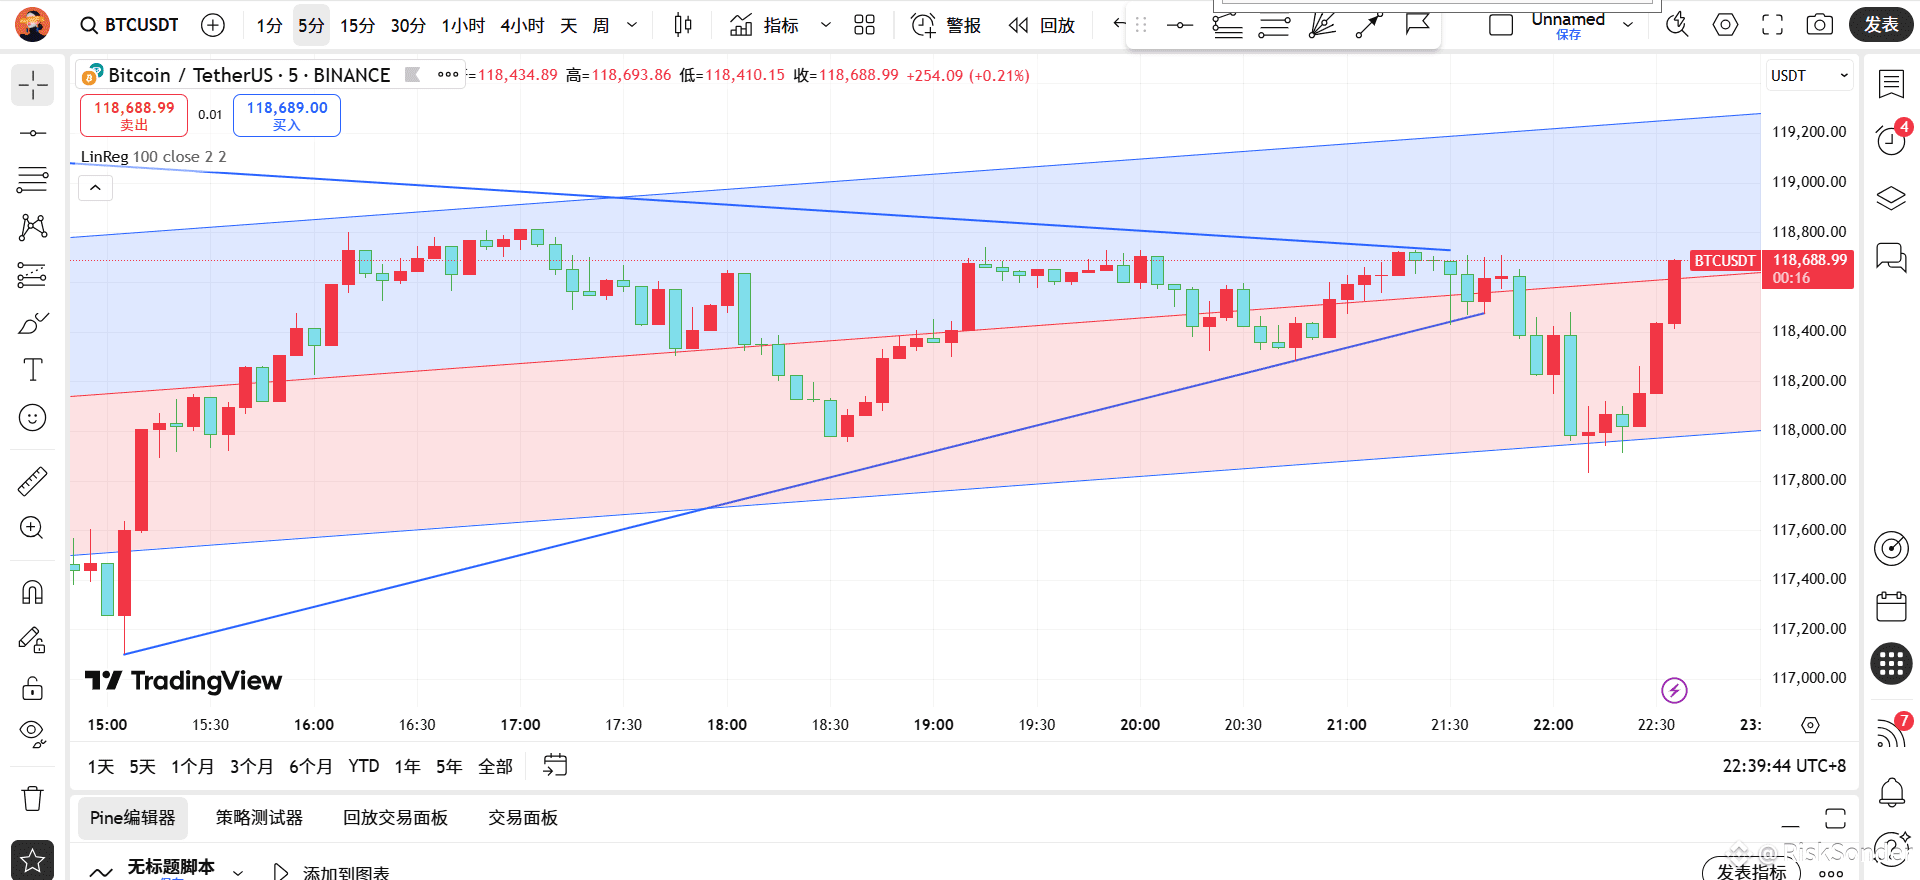1920x880 pixels.
Task: Take a chart snapshot with camera icon
Action: [1820, 25]
